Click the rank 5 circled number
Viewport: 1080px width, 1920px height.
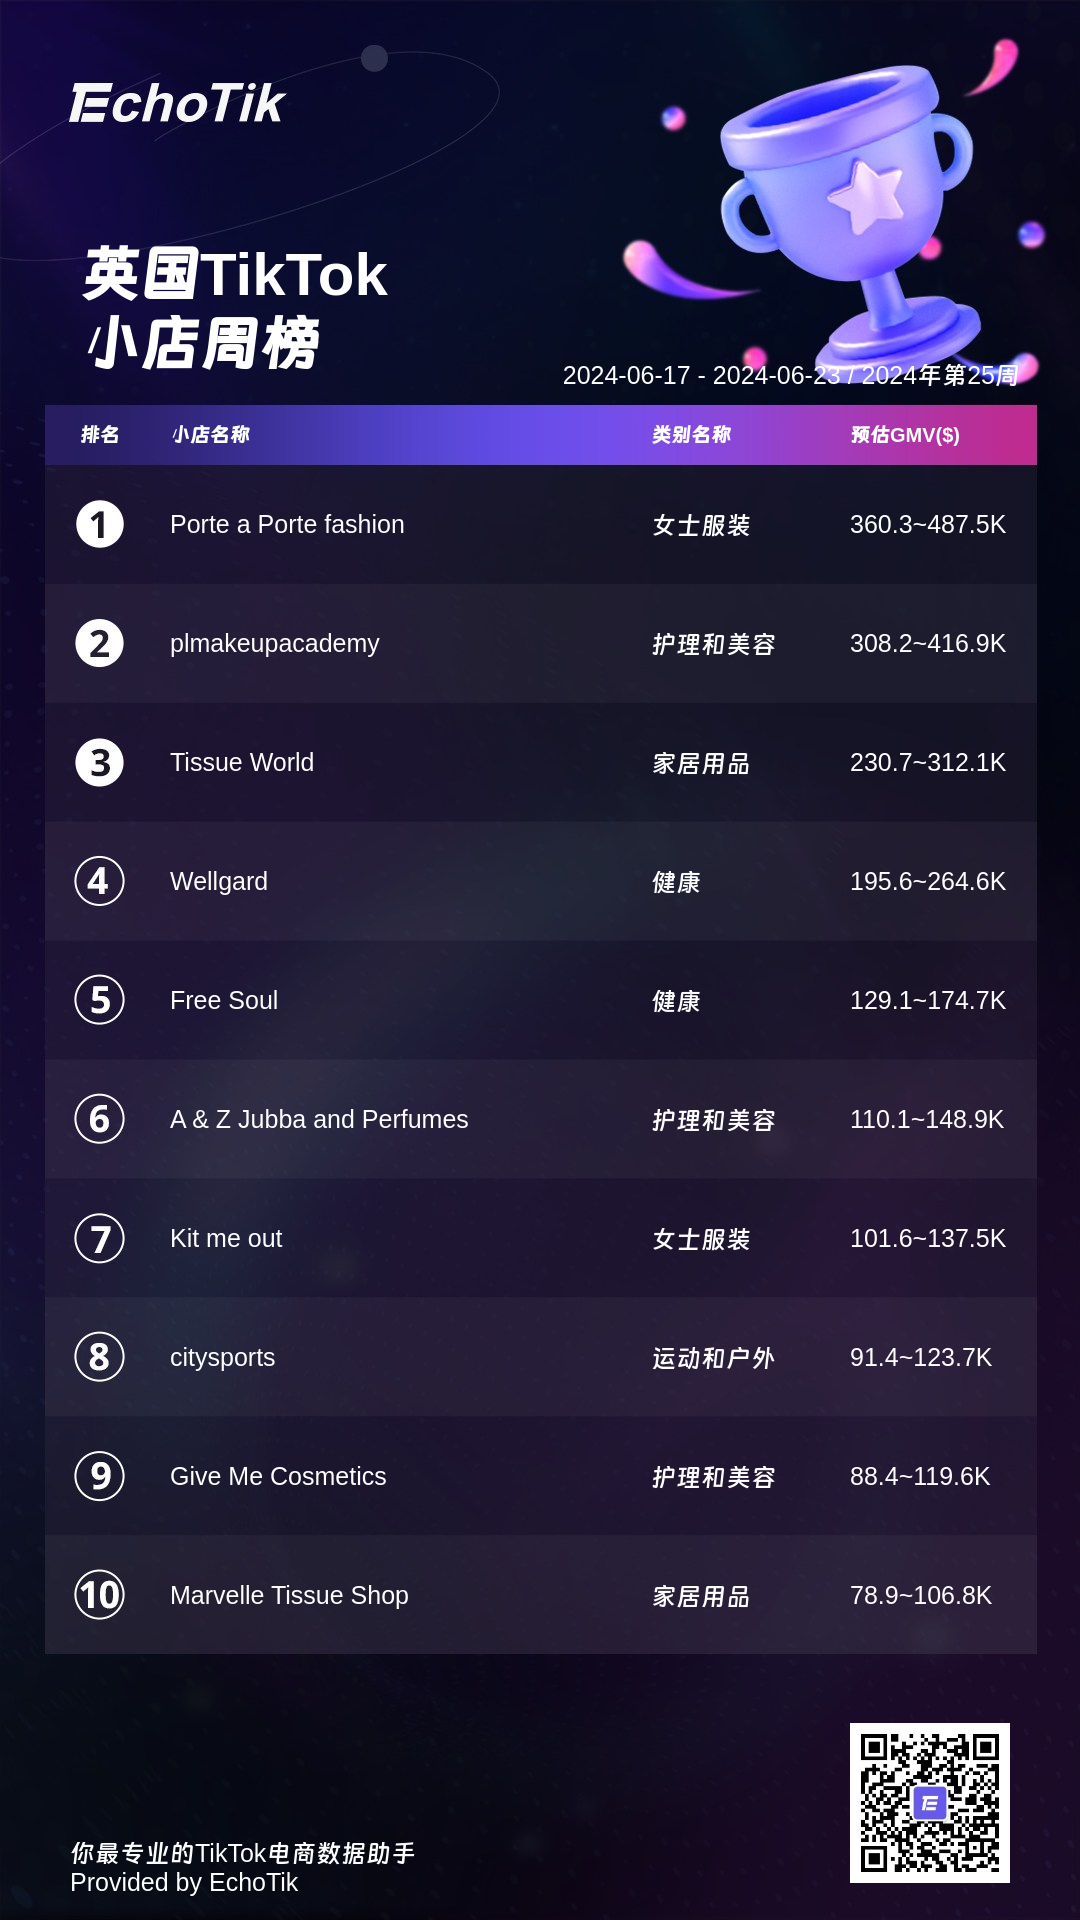pos(100,1000)
